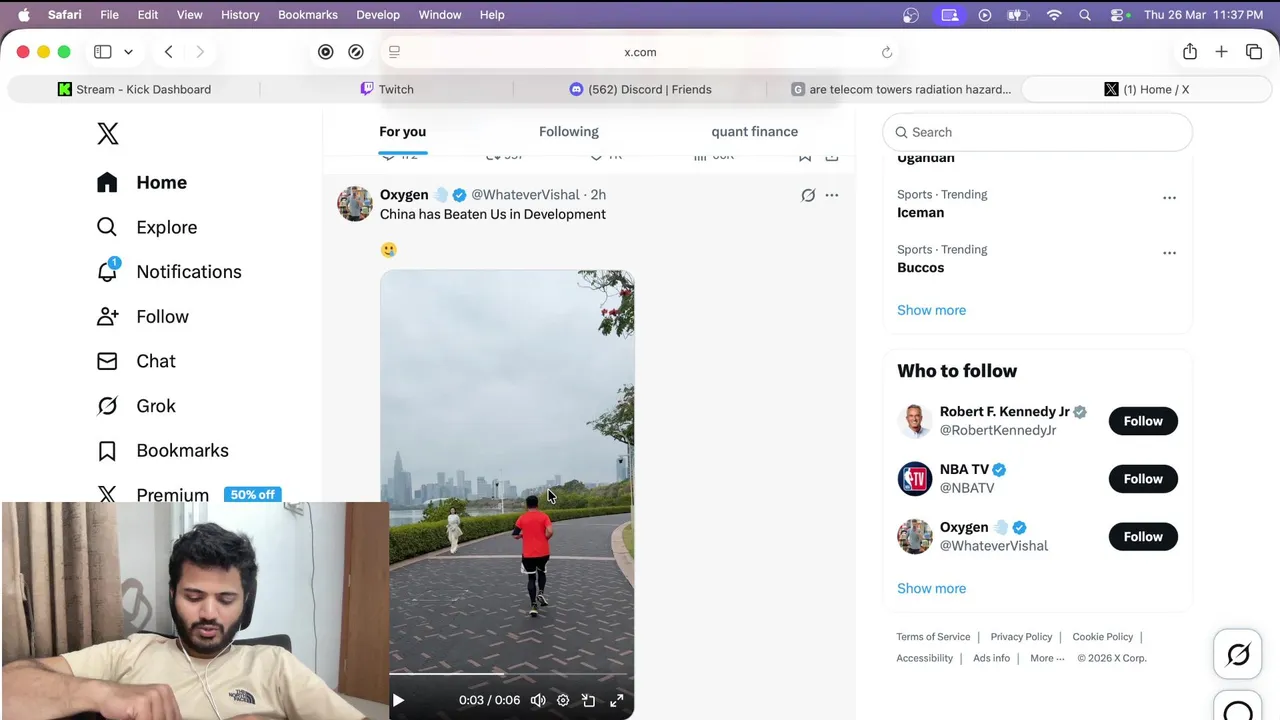Viewport: 1280px width, 720px height.
Task: Expand the footer More menu
Action: pyautogui.click(x=1047, y=658)
